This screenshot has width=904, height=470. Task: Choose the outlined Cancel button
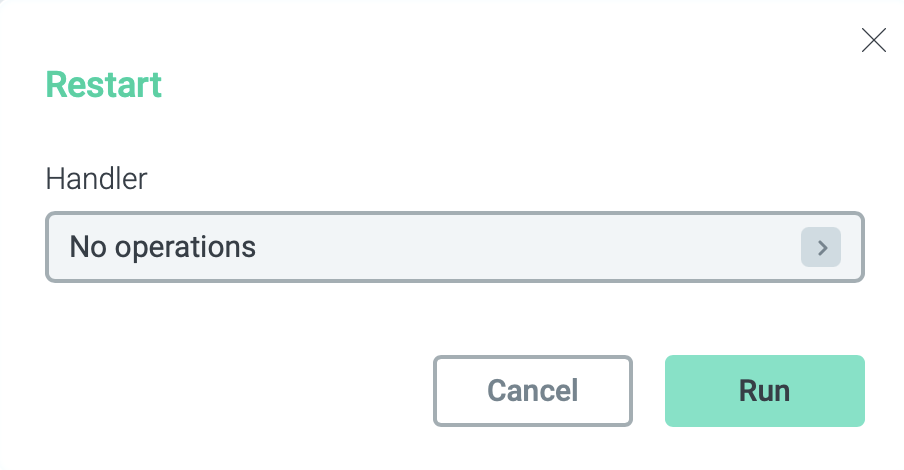coord(533,391)
